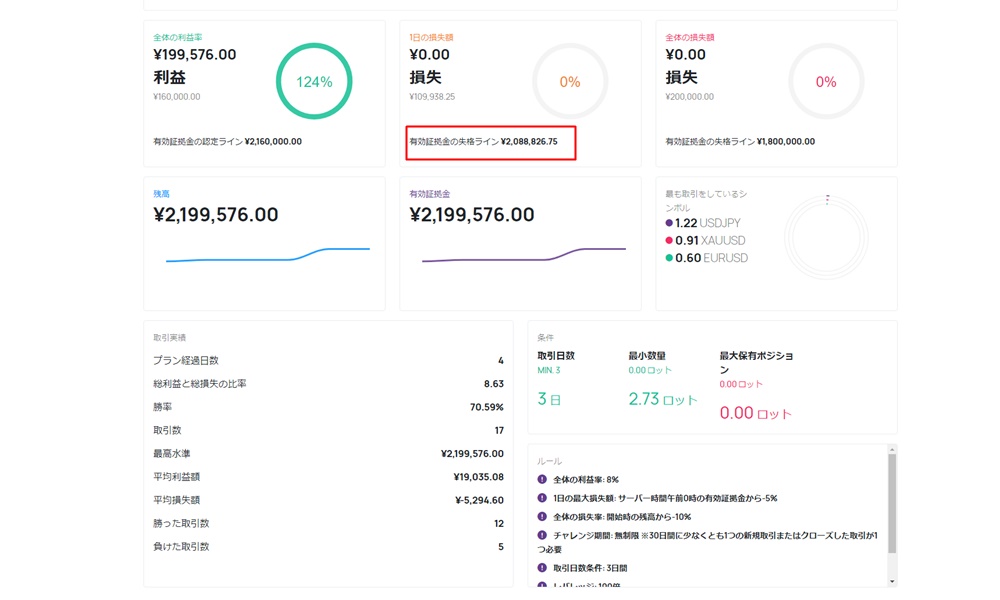Click the info icon beside 1日の最大損失額 rule
1000x600 pixels.
pos(542,498)
